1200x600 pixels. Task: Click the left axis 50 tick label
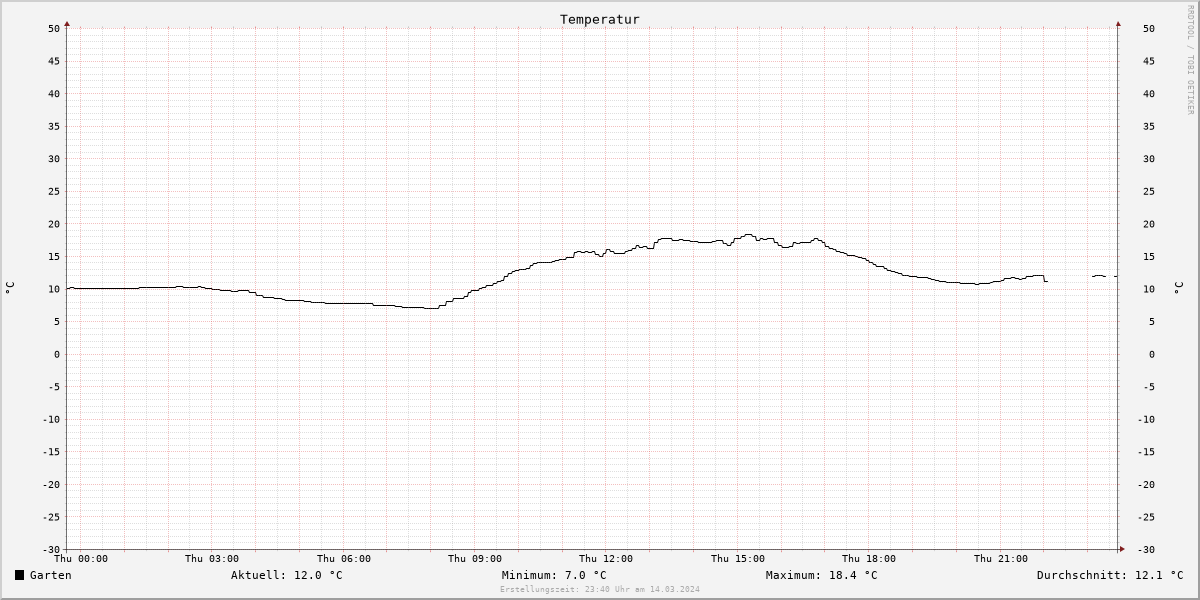pyautogui.click(x=54, y=28)
